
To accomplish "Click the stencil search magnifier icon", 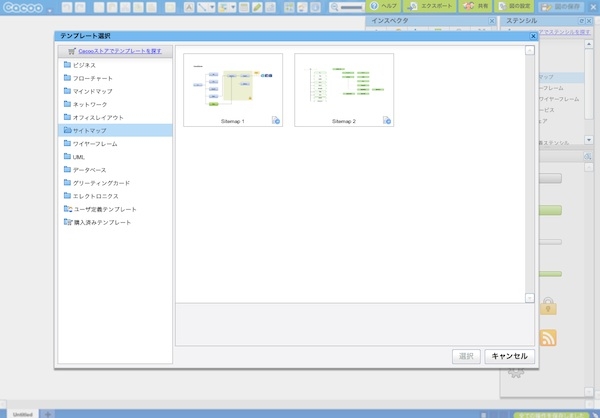I will coord(588,156).
